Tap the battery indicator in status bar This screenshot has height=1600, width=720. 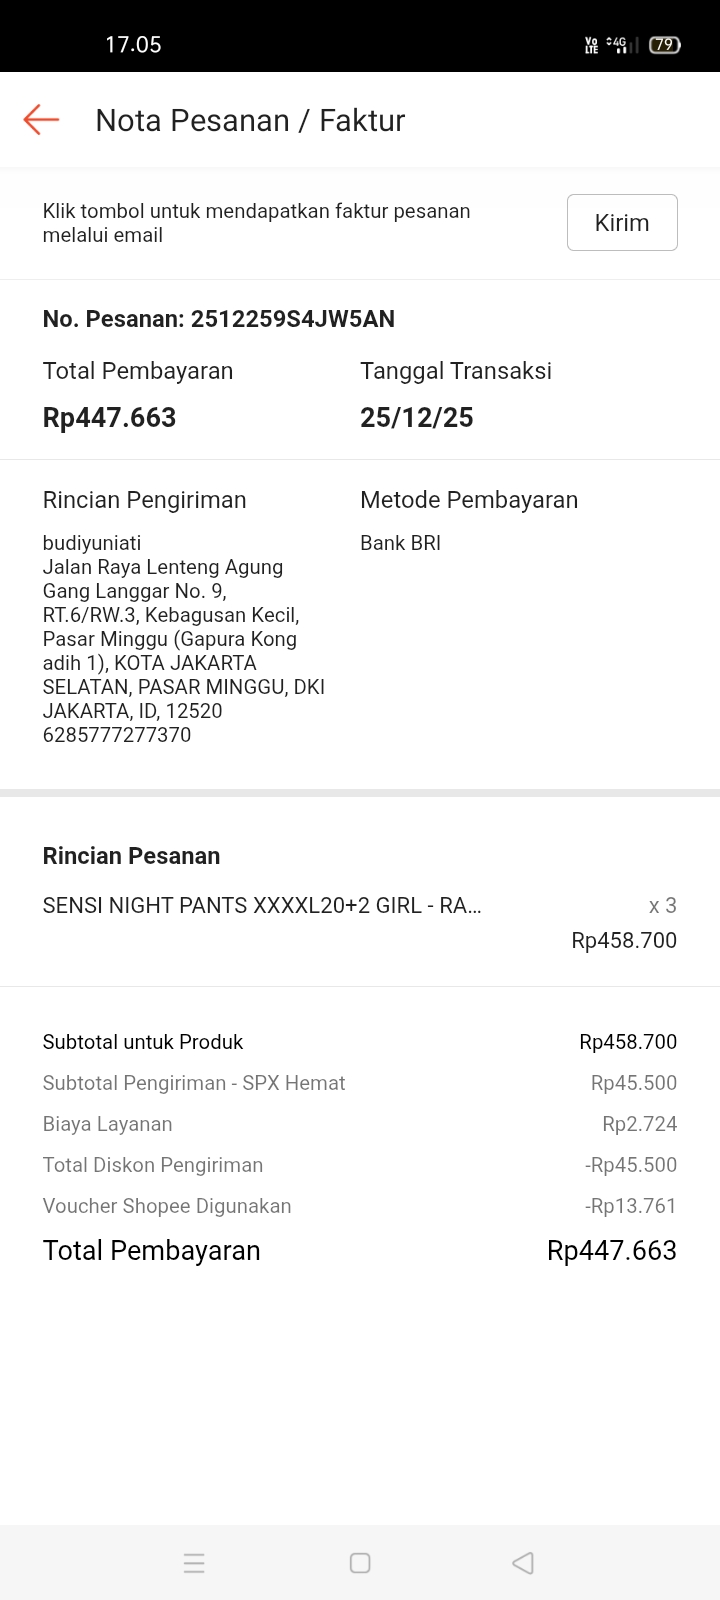[x=665, y=45]
